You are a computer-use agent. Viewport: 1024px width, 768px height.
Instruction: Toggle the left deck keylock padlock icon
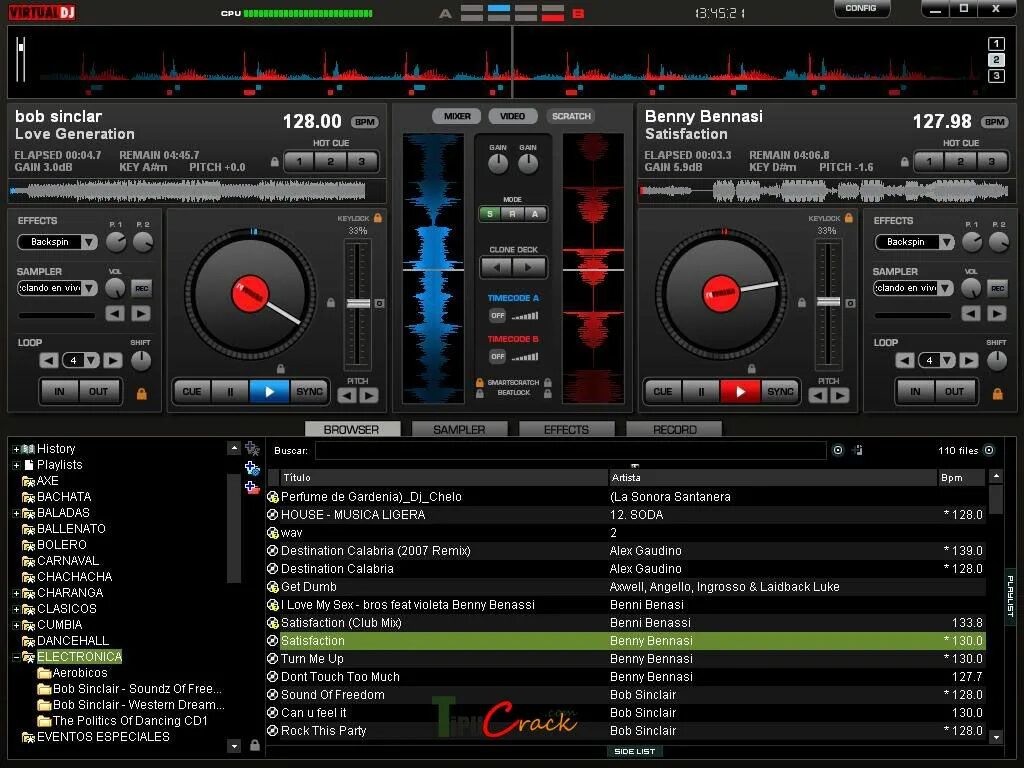[377, 218]
